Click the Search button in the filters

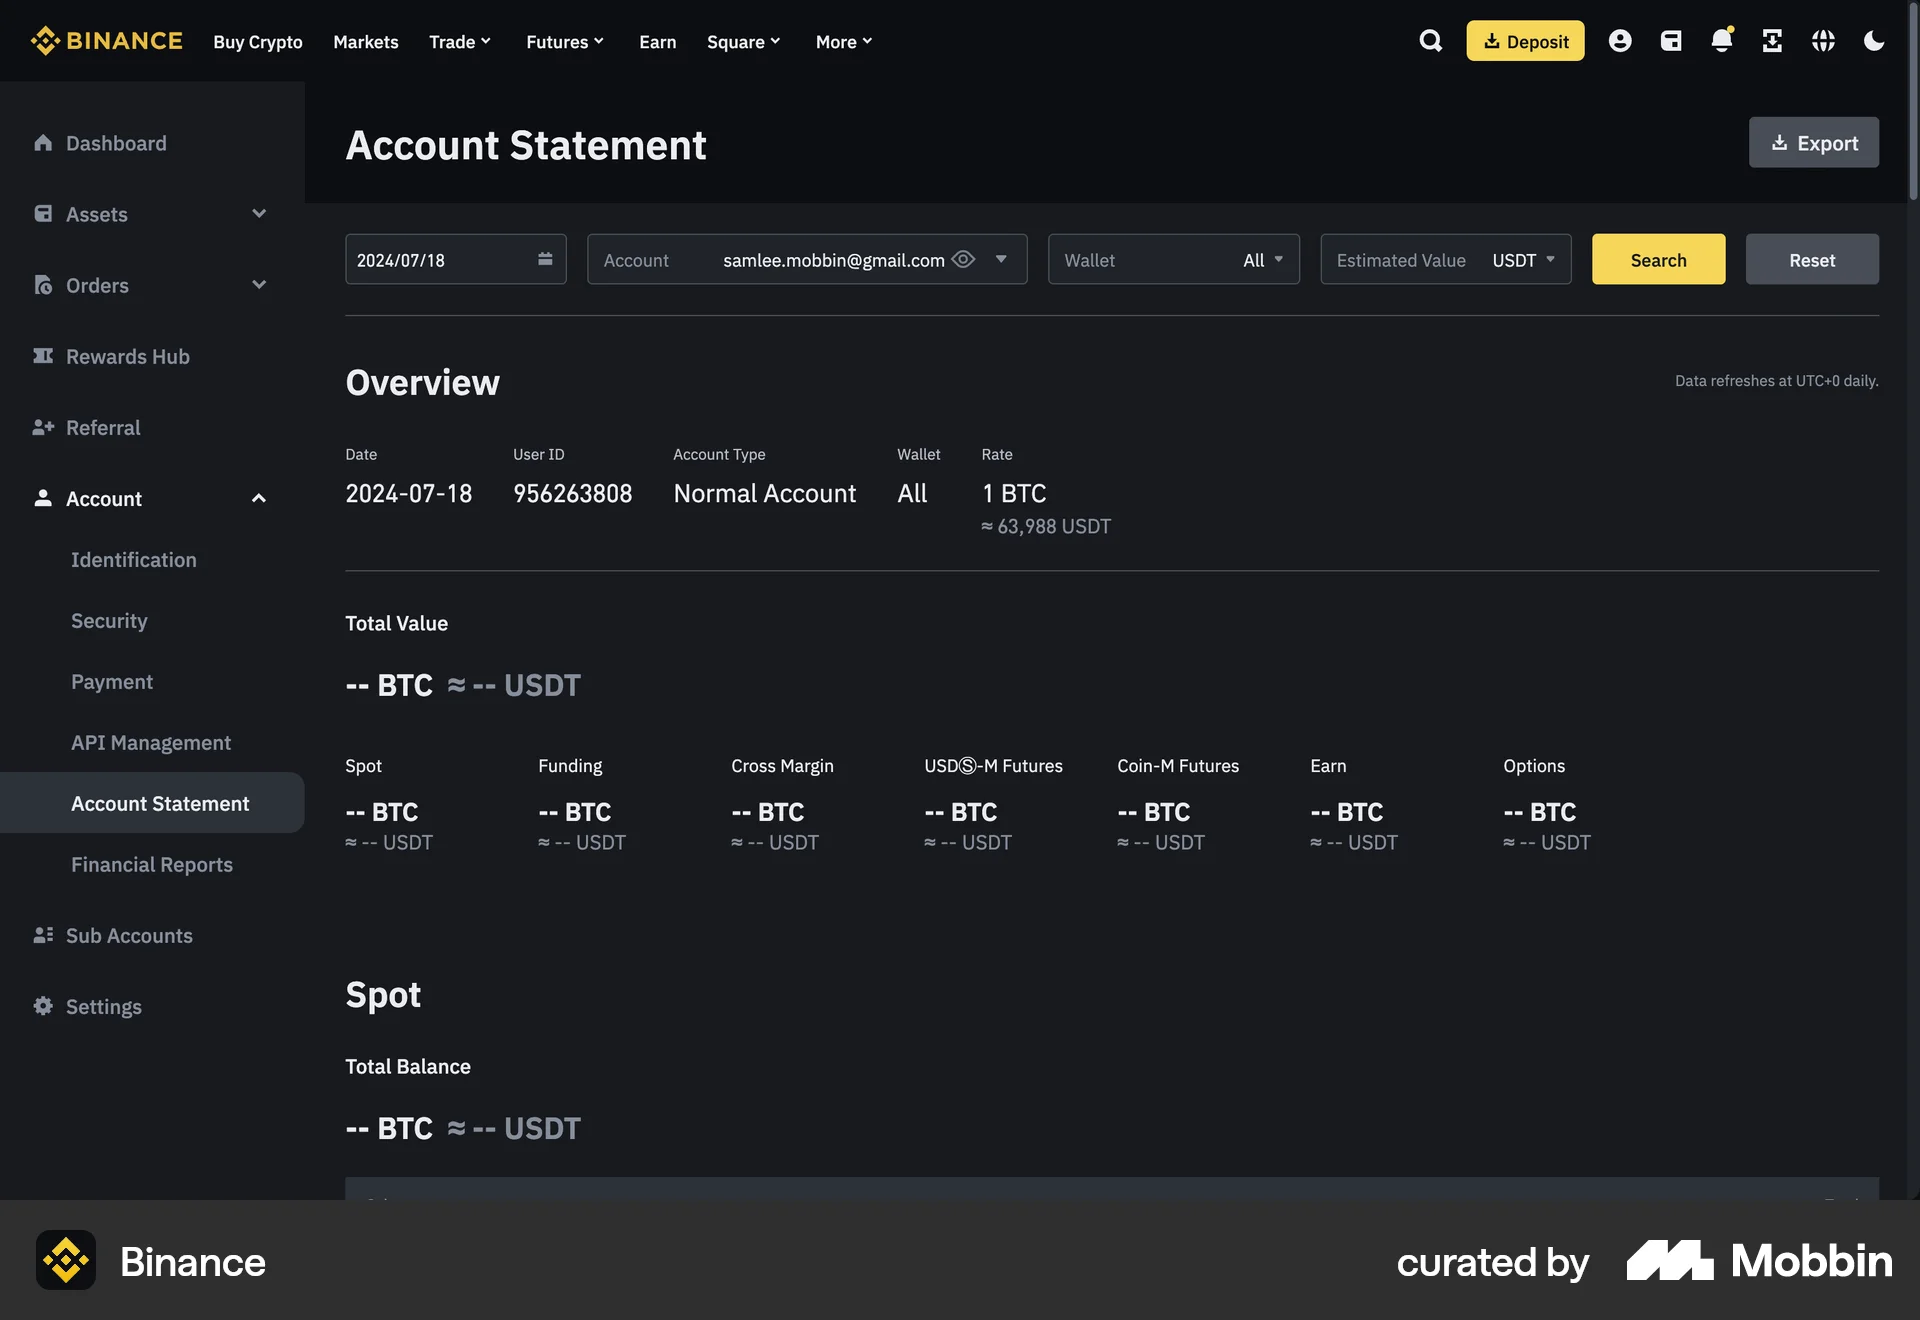tap(1657, 259)
